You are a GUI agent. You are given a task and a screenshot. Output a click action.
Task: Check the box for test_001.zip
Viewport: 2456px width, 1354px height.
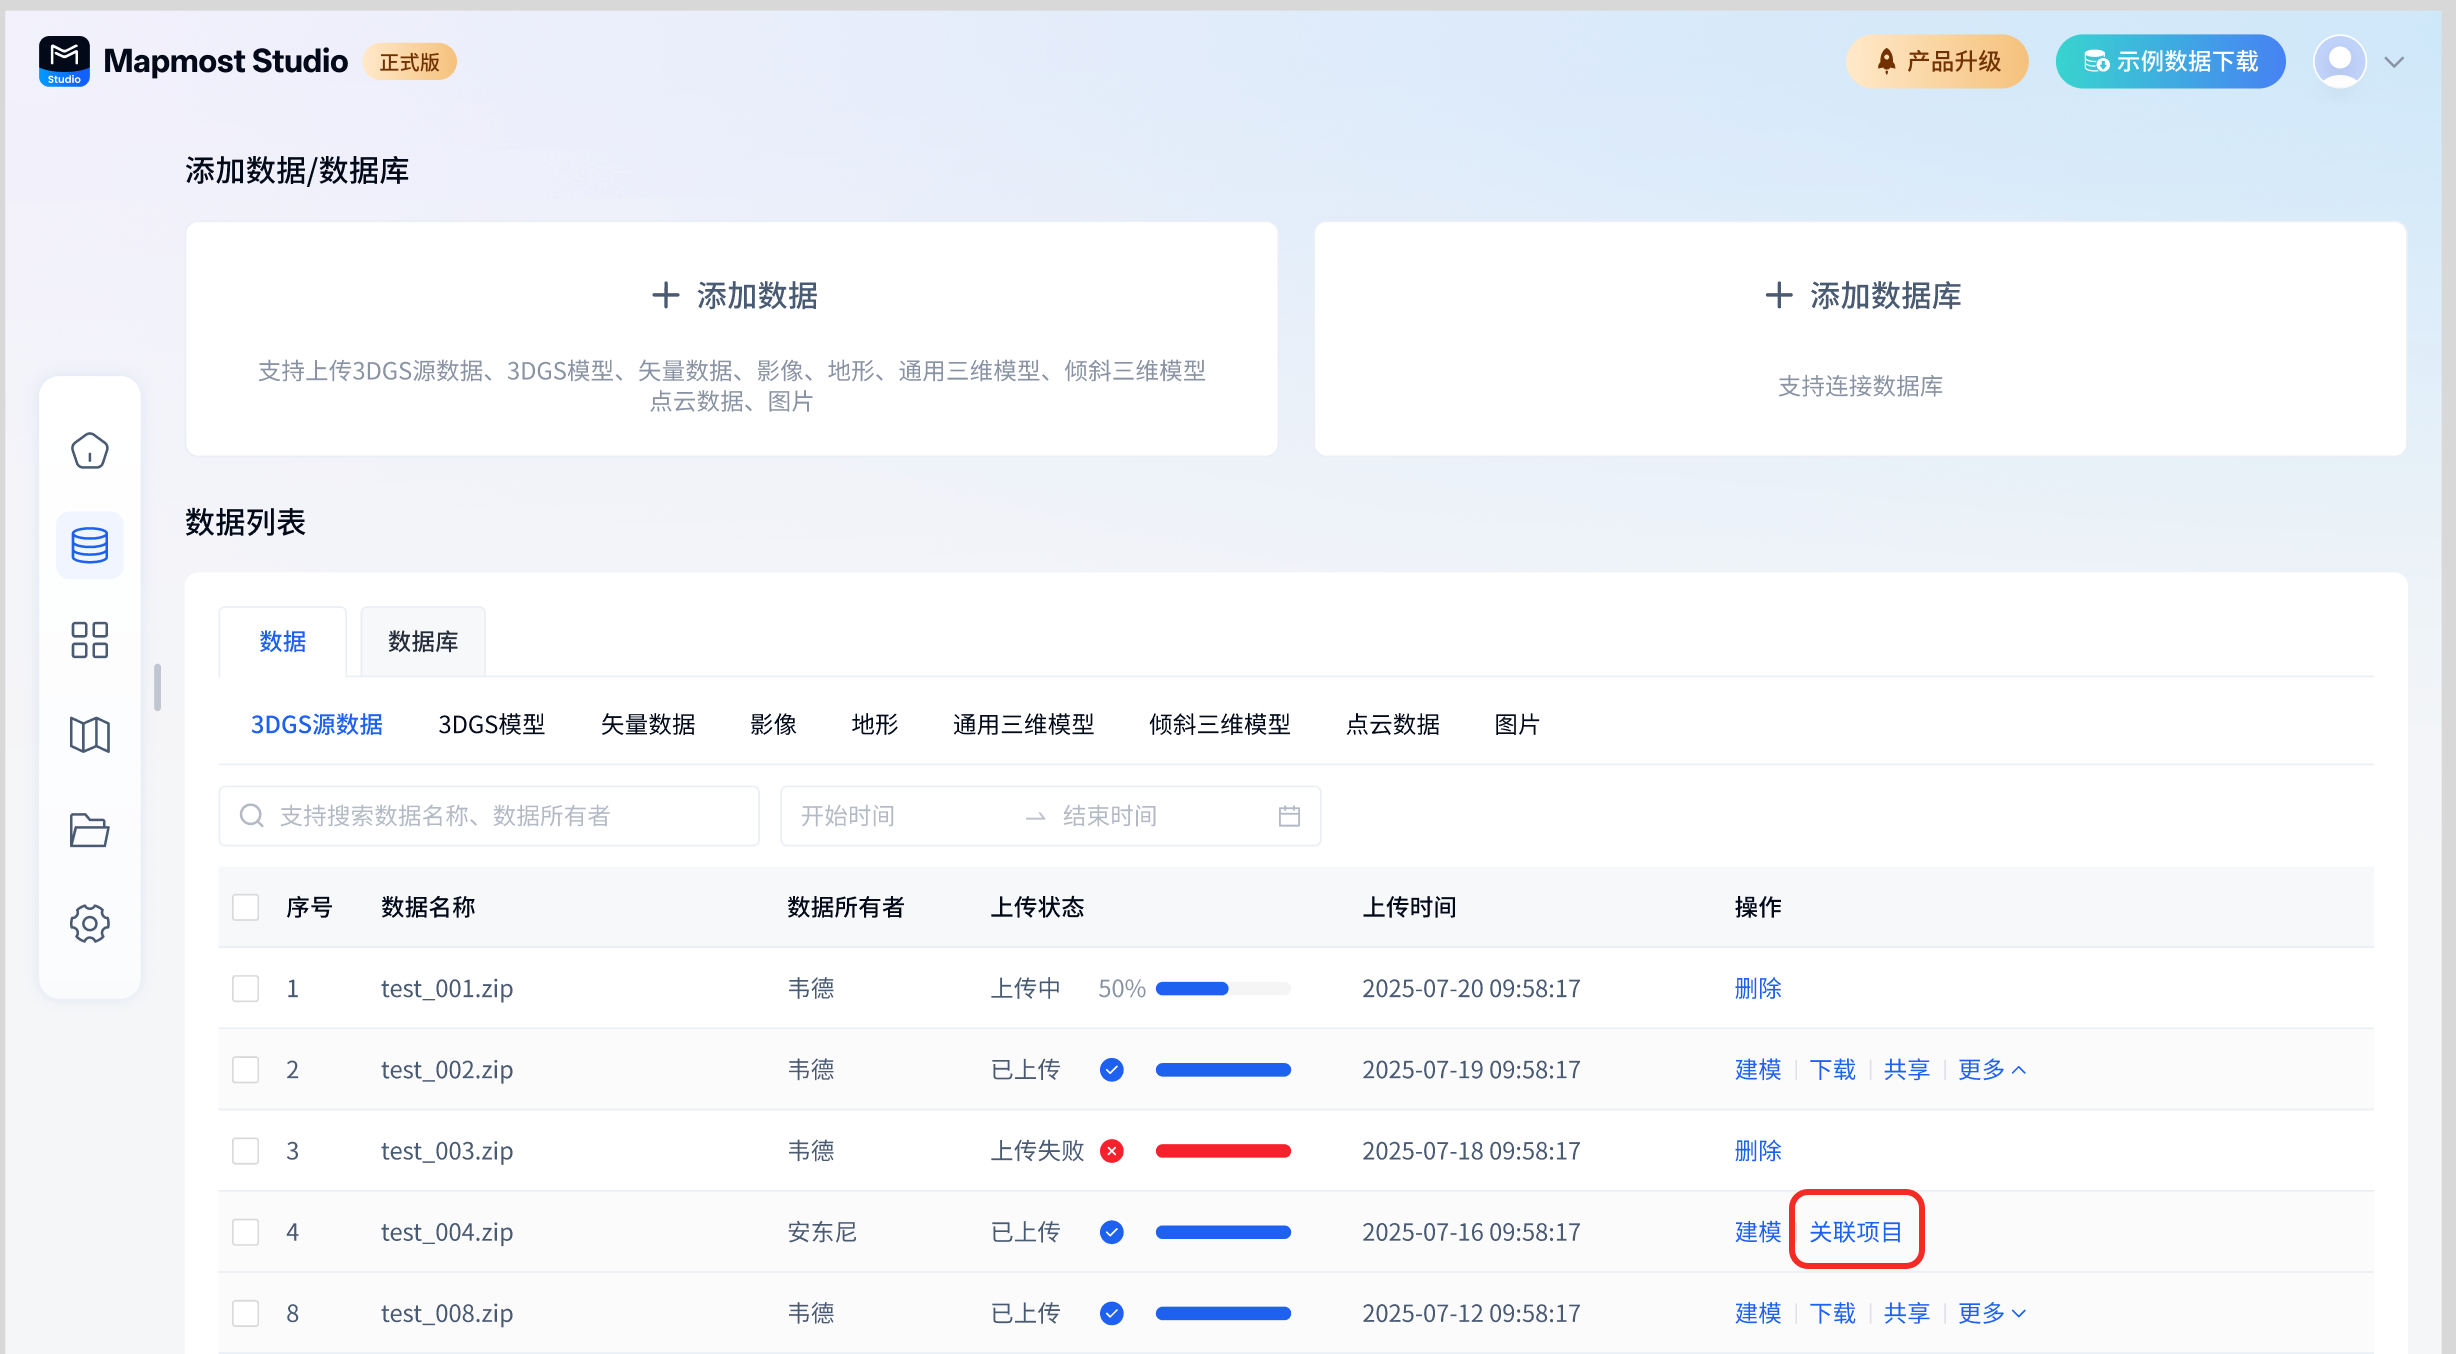coord(245,988)
